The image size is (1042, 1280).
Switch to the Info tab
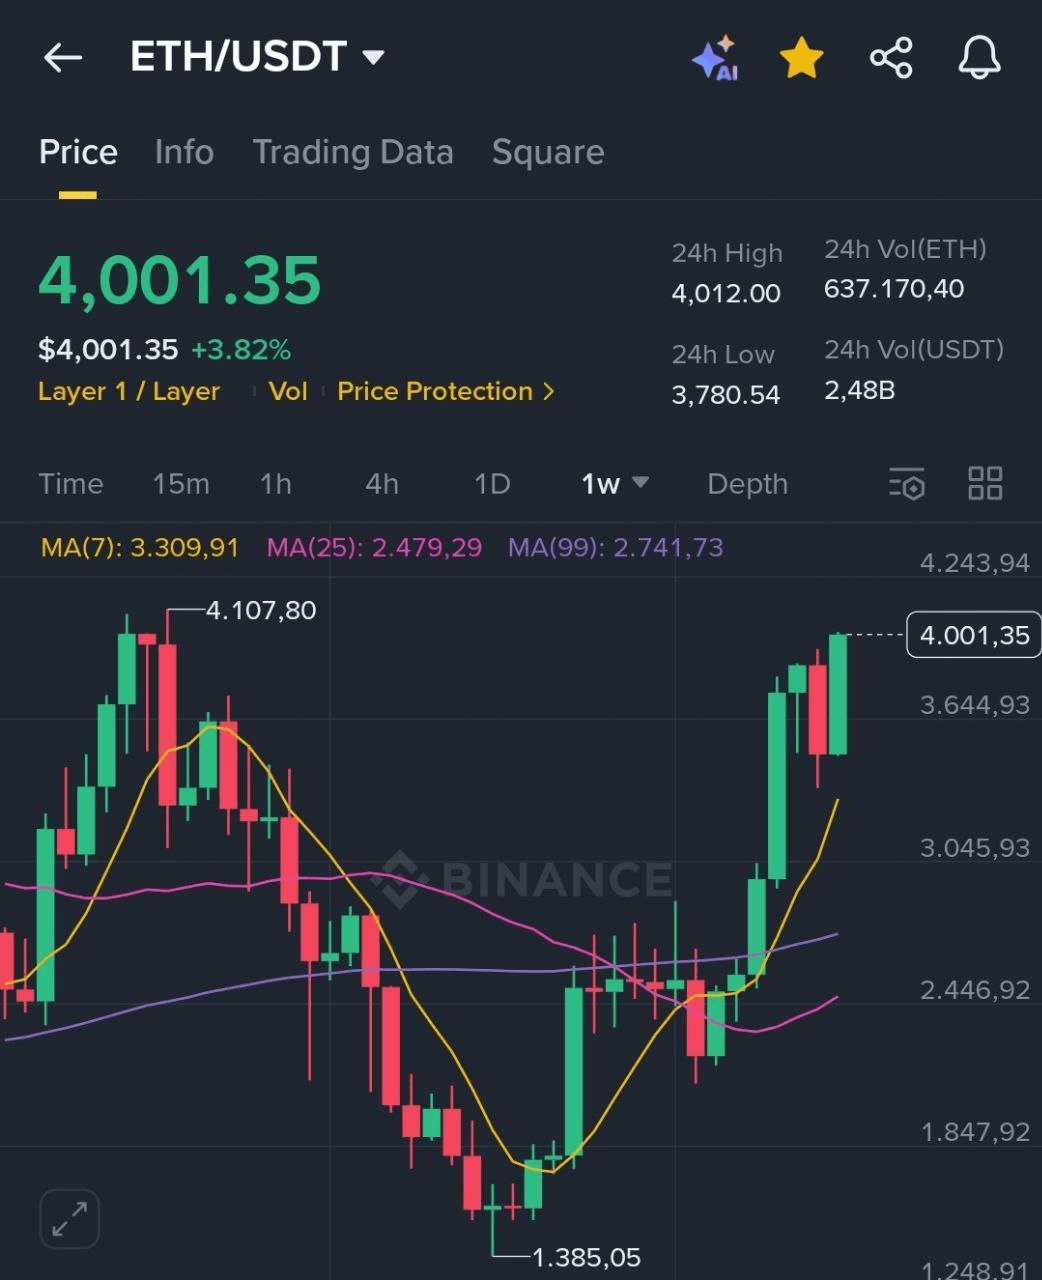(x=184, y=152)
